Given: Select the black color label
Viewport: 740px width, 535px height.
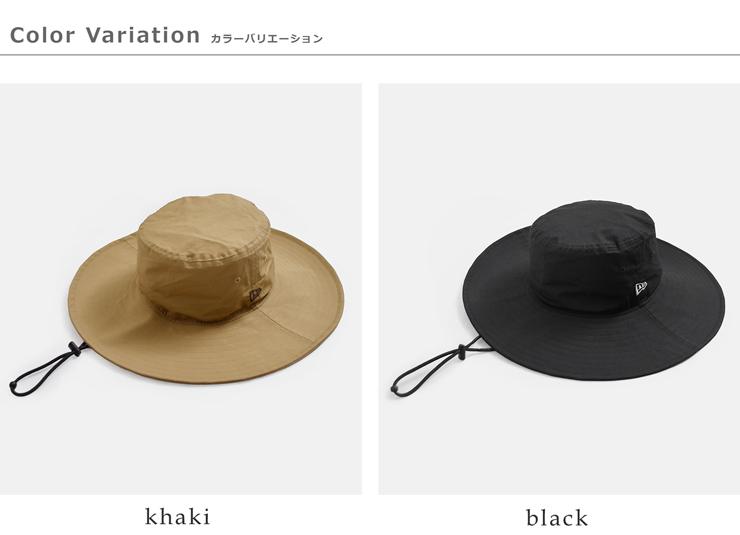Looking at the screenshot, I should pos(557,518).
